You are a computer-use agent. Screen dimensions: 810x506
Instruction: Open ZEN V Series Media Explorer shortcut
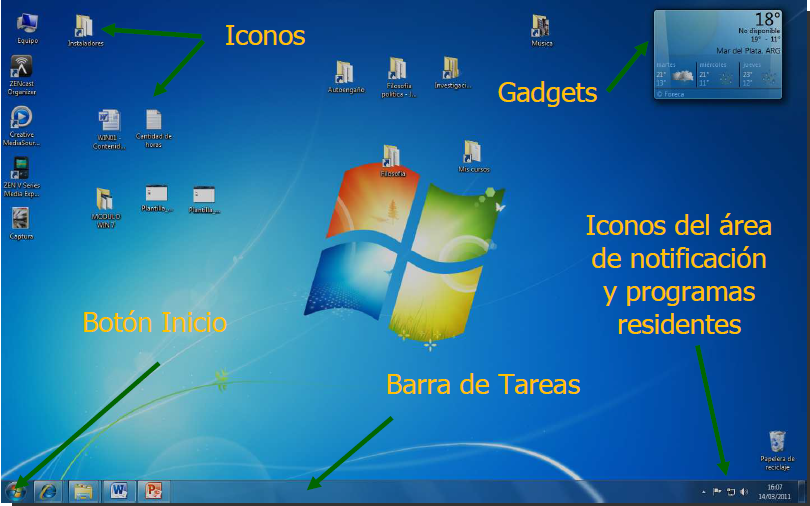[21, 167]
